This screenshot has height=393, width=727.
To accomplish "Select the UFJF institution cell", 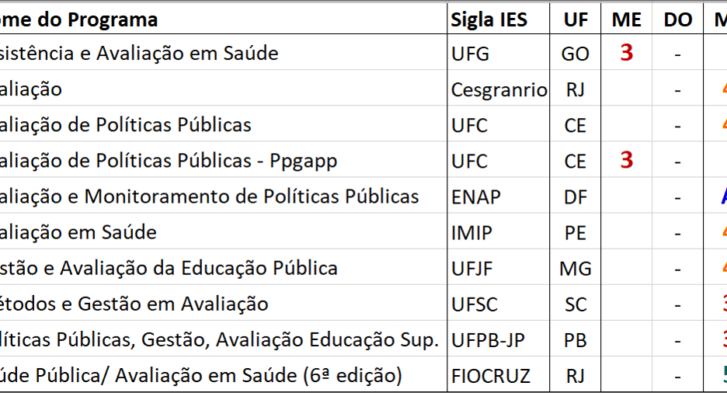I will 498,268.
